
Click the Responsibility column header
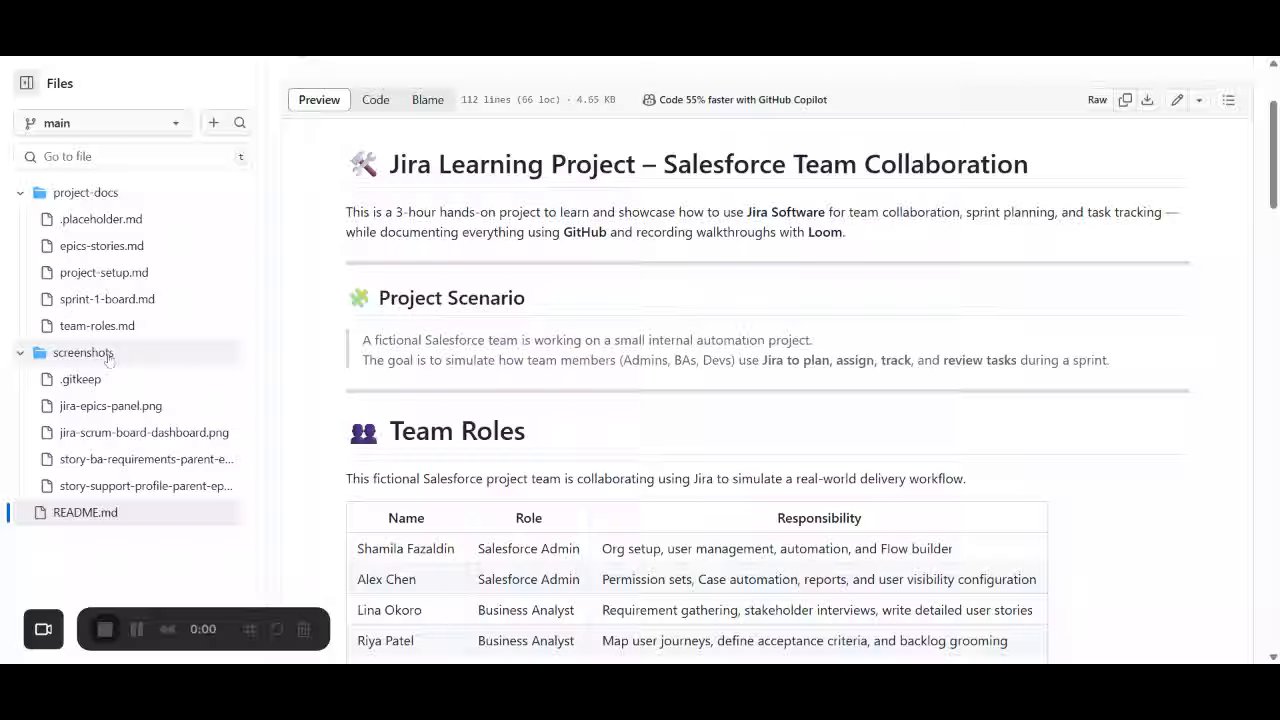point(819,518)
